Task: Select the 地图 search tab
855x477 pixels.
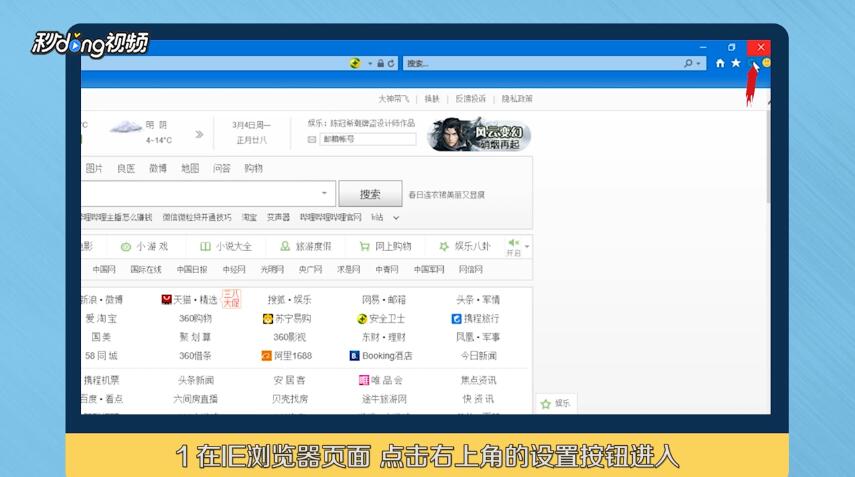Action: 190,168
